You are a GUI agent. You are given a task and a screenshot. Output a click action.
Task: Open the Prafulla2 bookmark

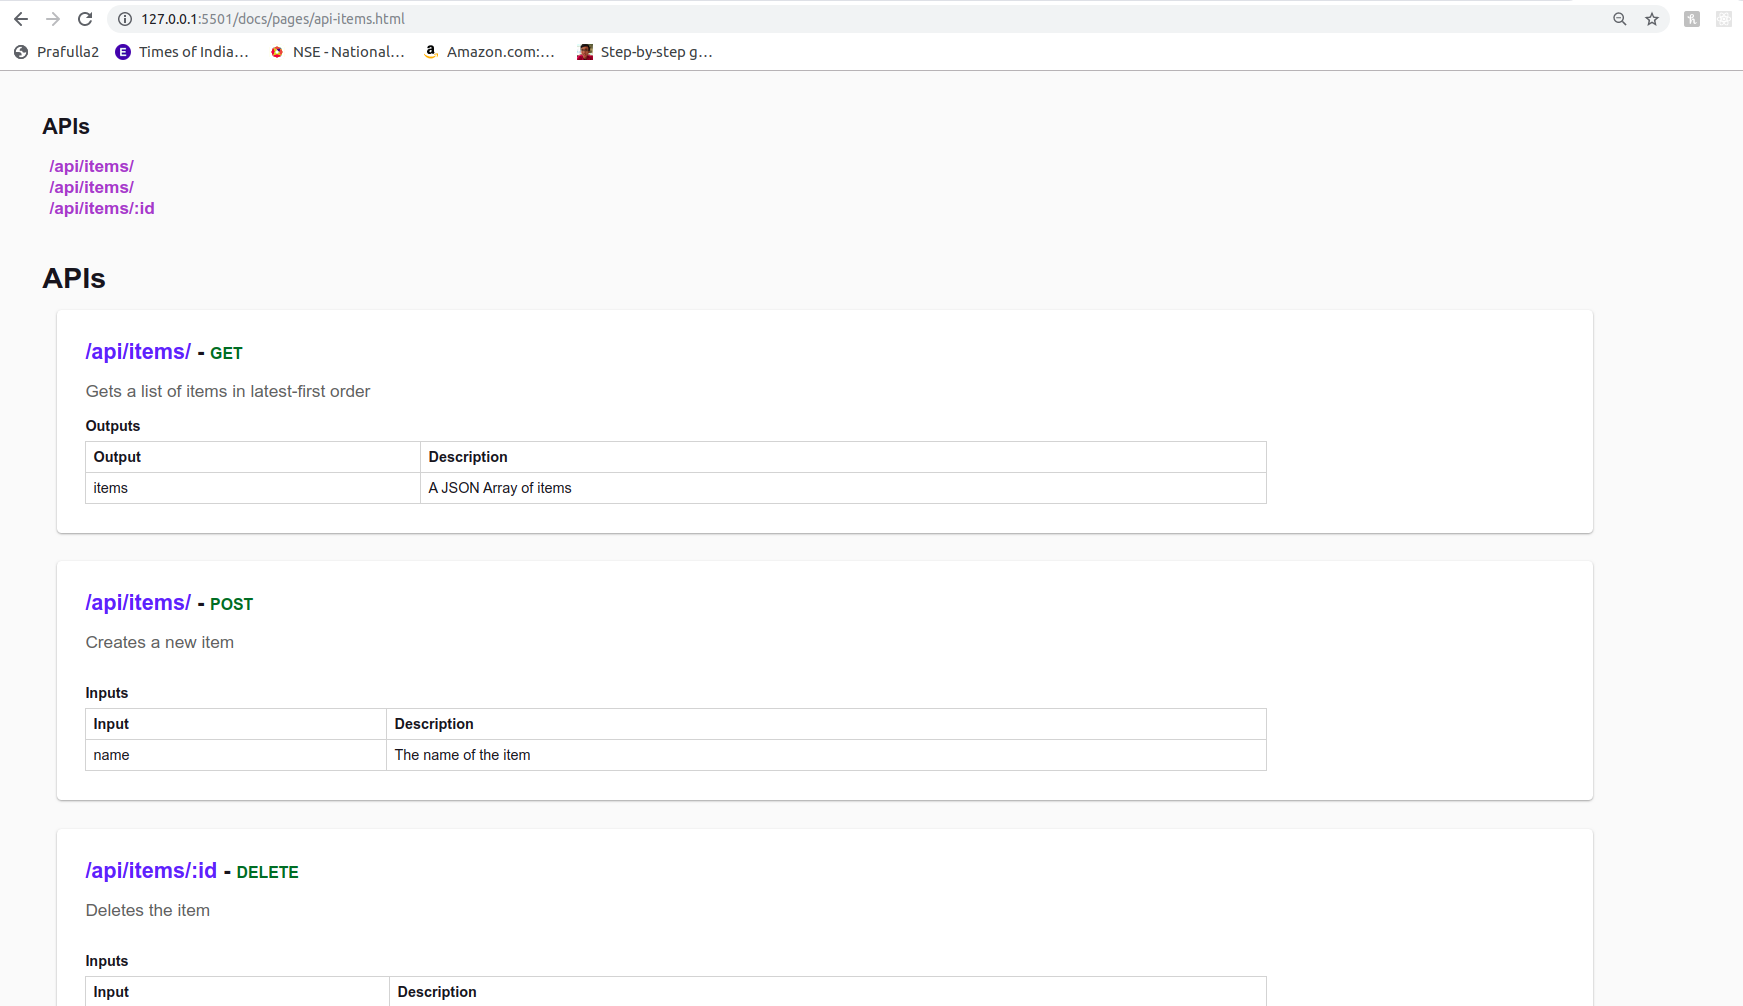57,52
